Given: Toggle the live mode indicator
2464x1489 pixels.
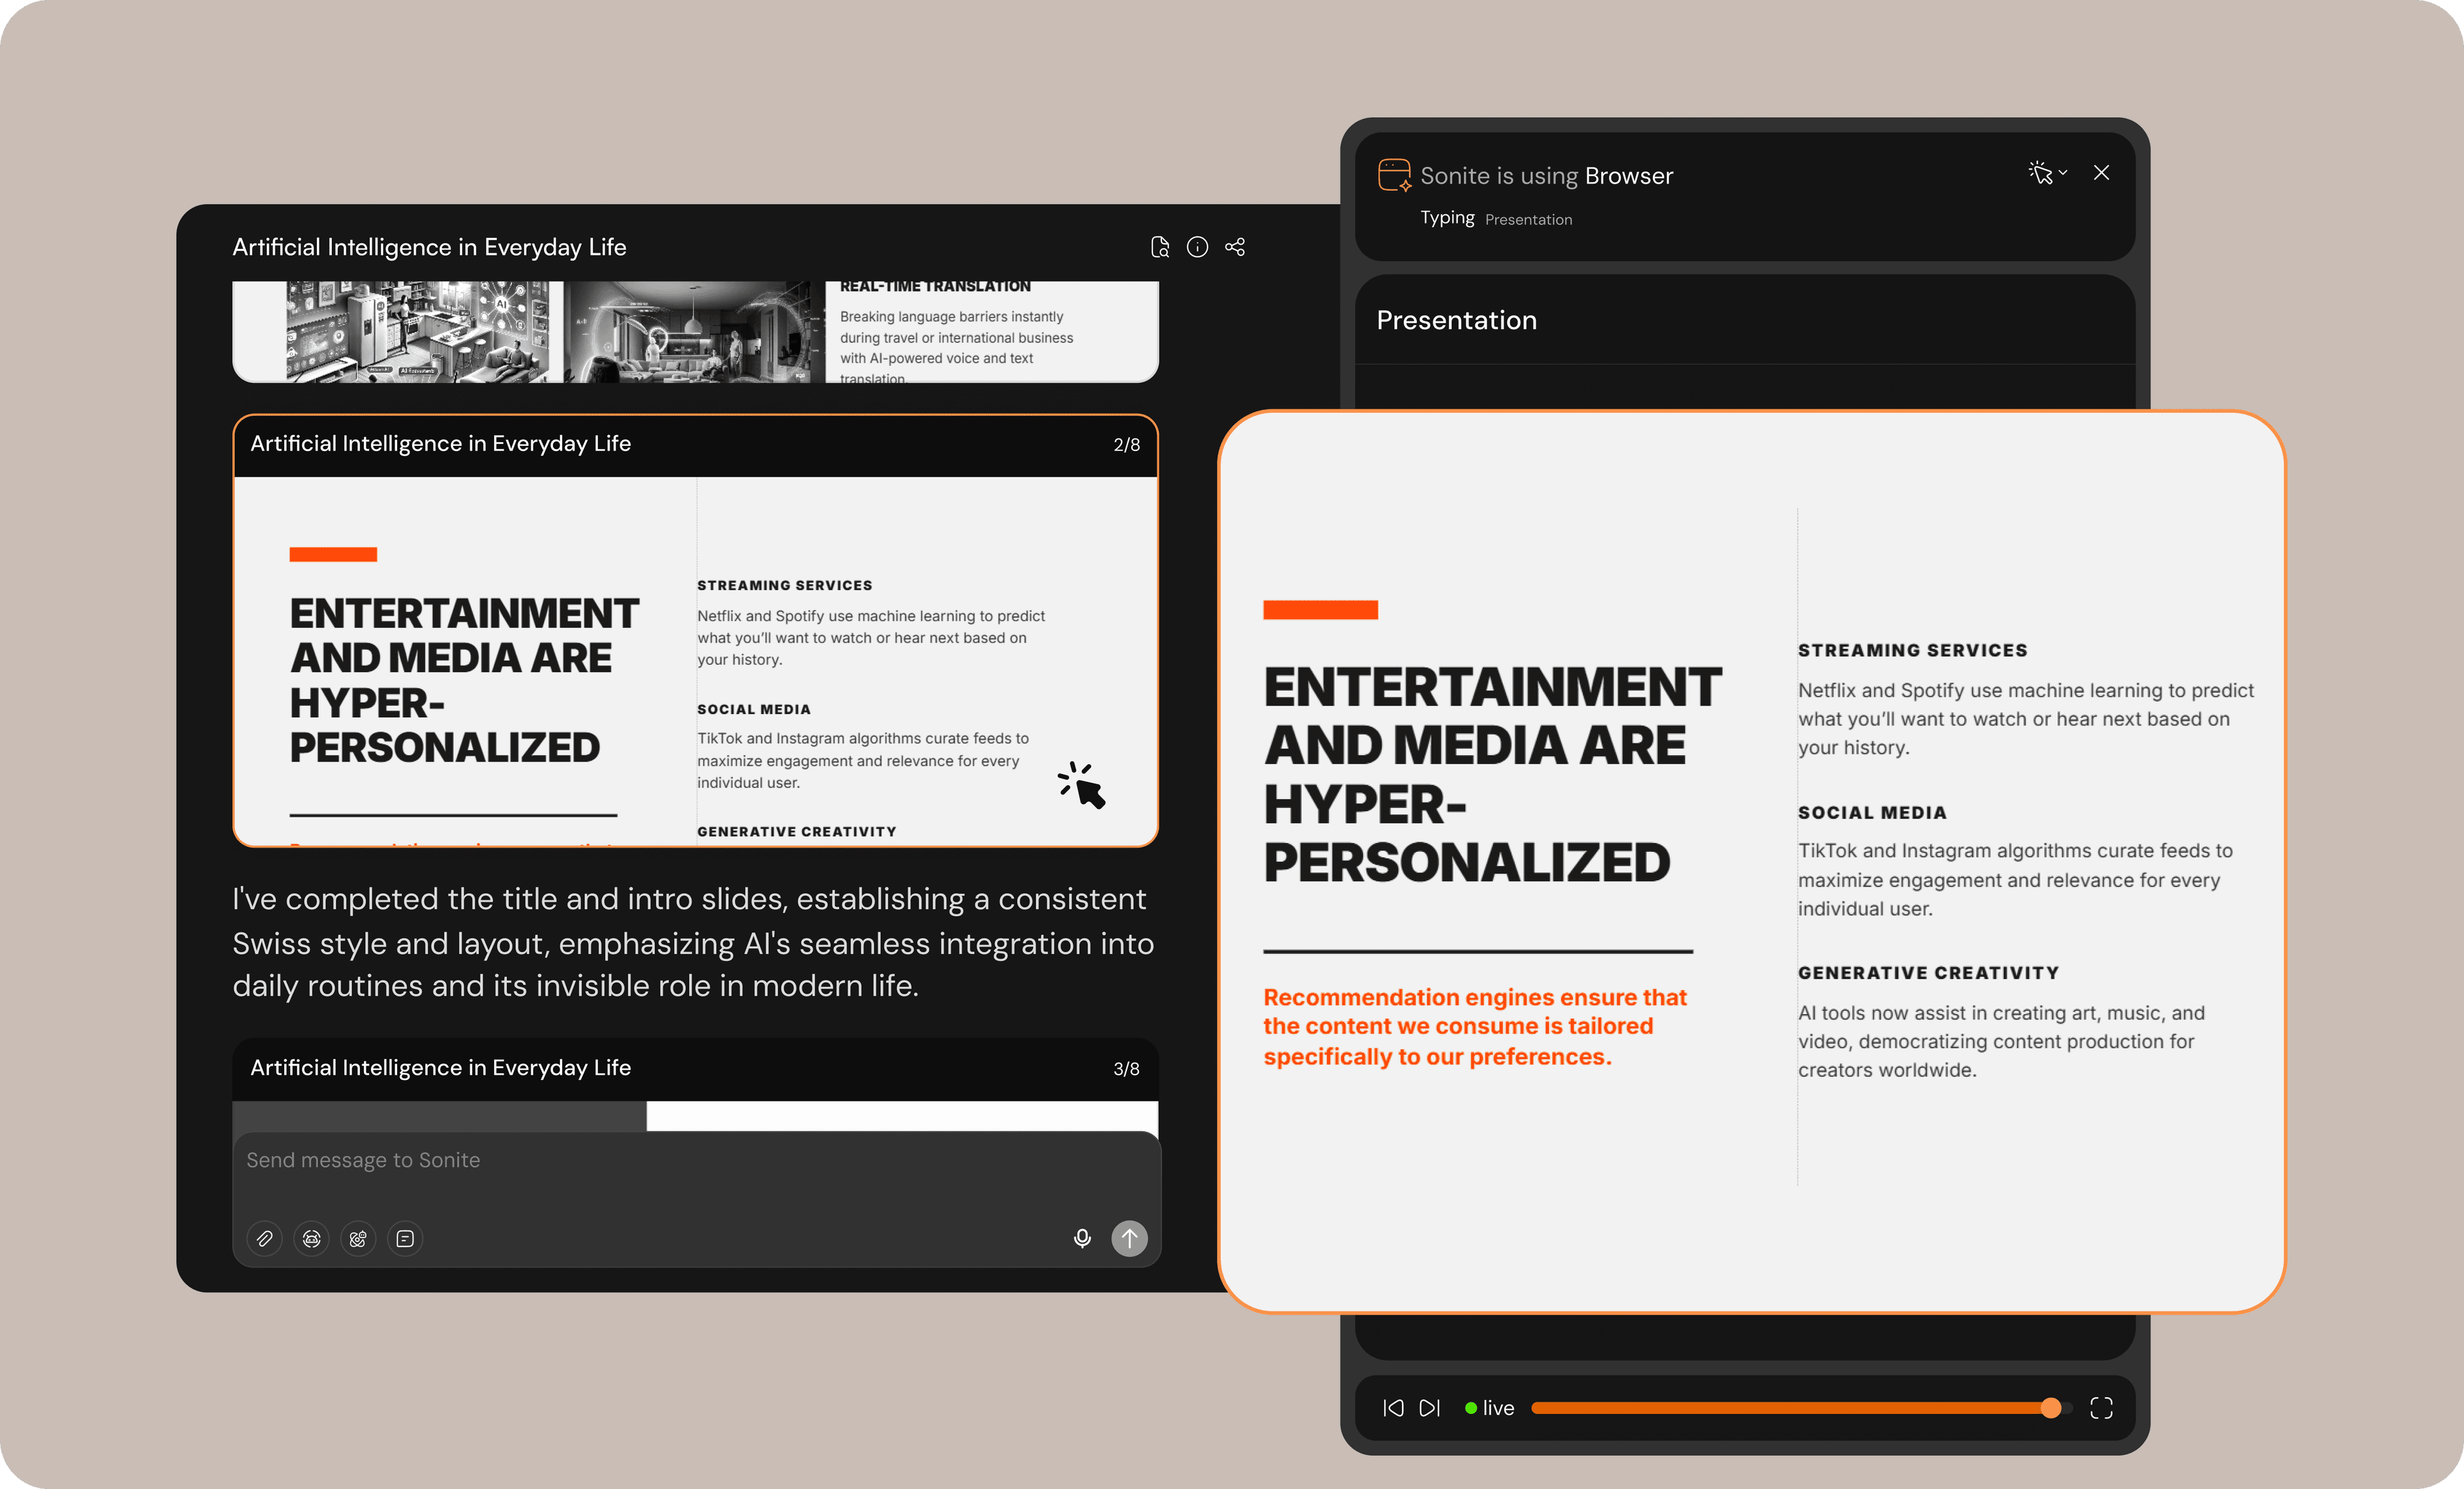Looking at the screenshot, I should [1489, 1407].
